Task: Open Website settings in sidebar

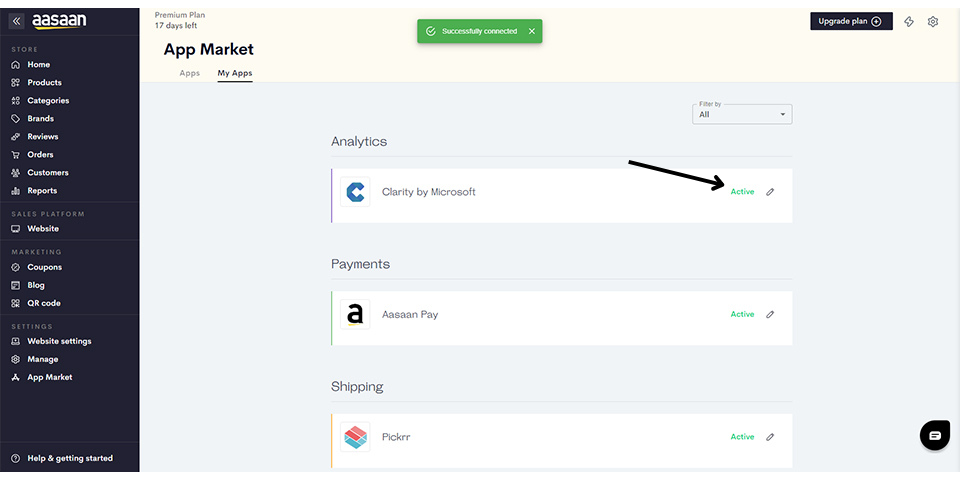Action: click(x=59, y=341)
